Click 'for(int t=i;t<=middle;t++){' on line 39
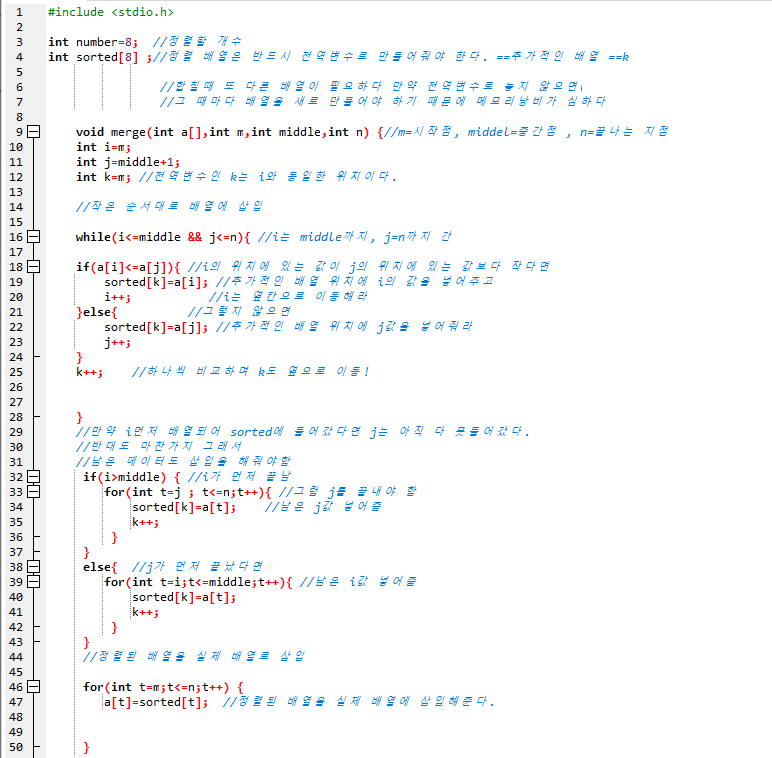Image resolution: width=772 pixels, height=758 pixels. (198, 582)
